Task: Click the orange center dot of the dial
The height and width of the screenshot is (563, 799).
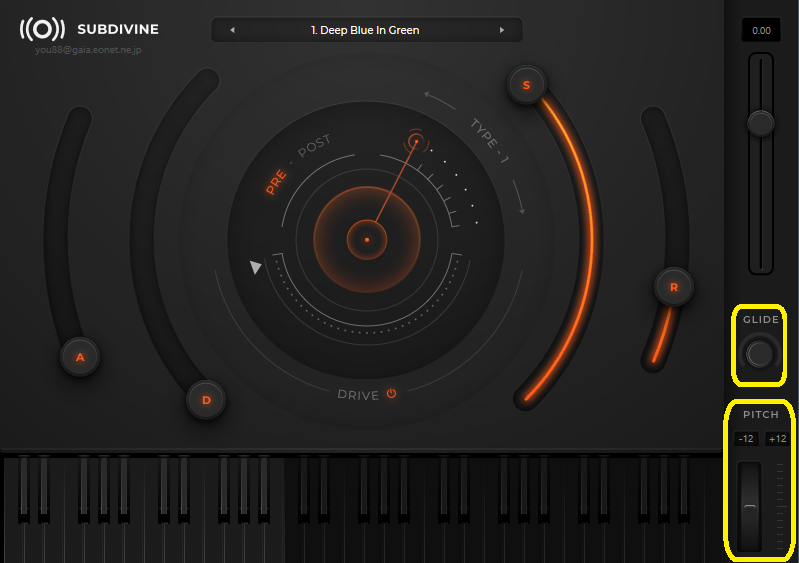Action: pyautogui.click(x=367, y=240)
